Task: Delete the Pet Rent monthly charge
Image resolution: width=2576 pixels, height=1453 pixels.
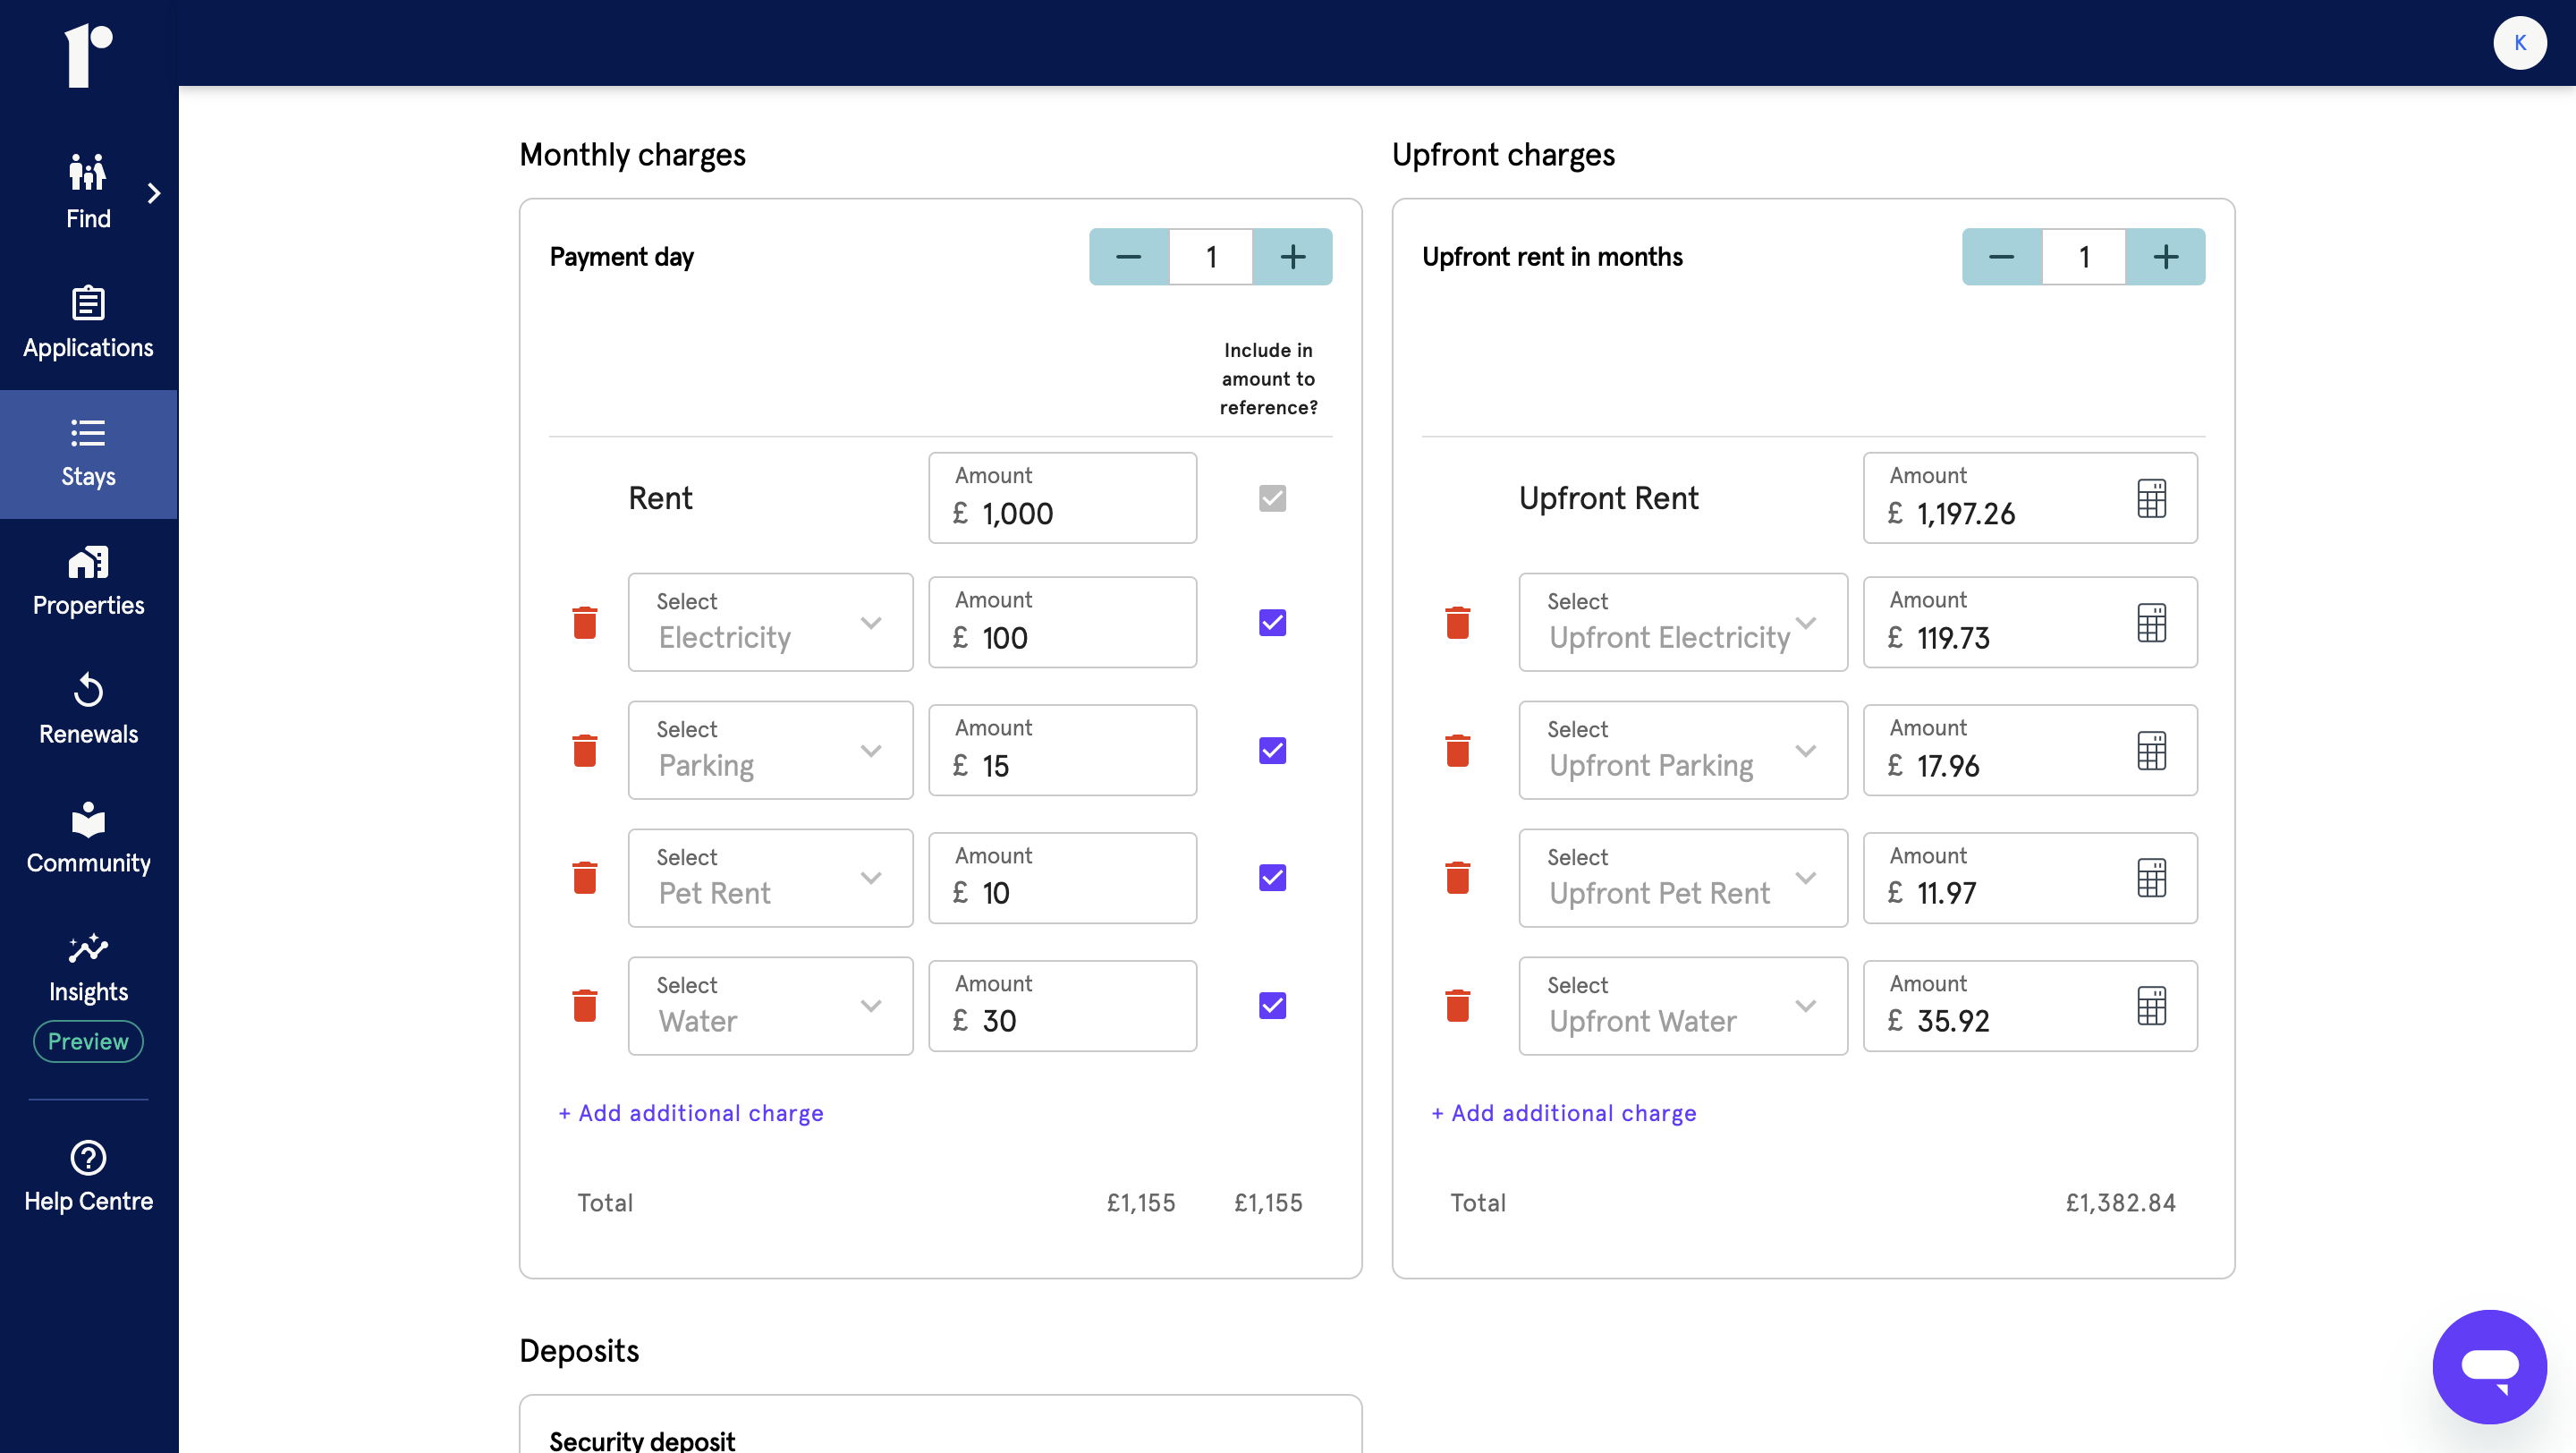Action: (x=585, y=877)
